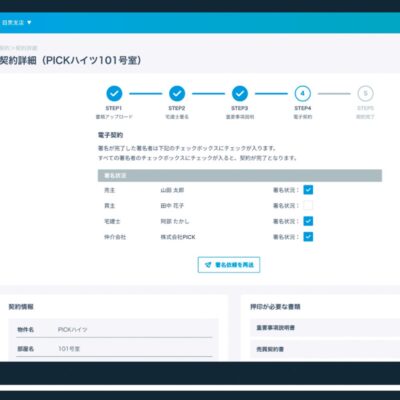The image size is (400, 400).
Task: Toggle signature checkbox for 阿部 たかし
Action: [x=308, y=221]
